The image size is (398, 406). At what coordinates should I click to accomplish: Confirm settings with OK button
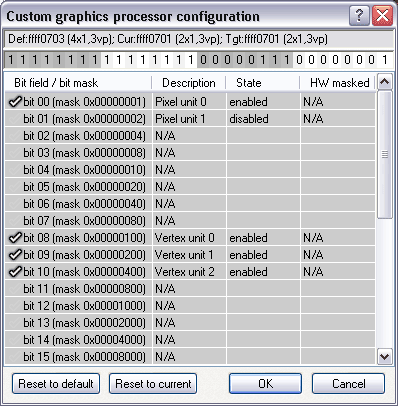pos(265,384)
